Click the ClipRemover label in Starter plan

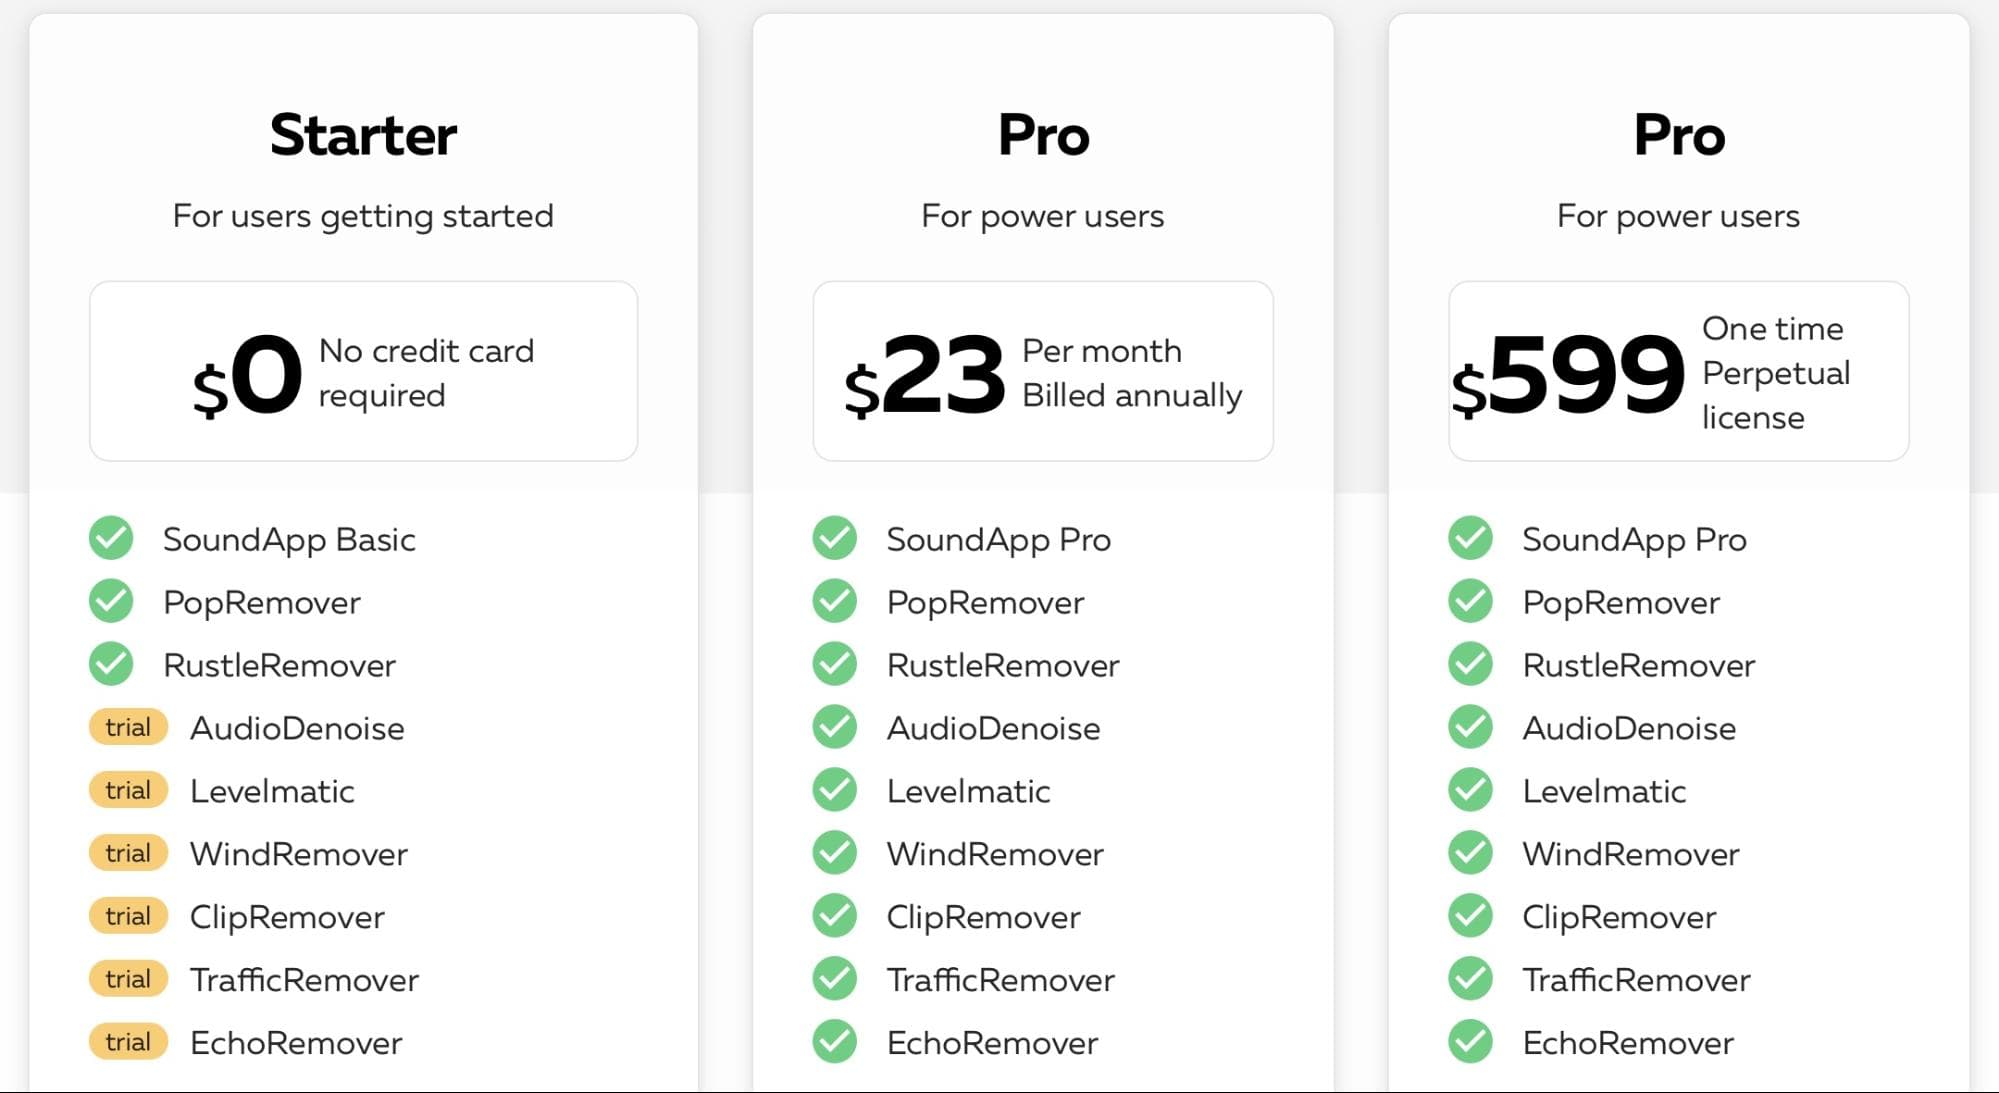pyautogui.click(x=287, y=917)
